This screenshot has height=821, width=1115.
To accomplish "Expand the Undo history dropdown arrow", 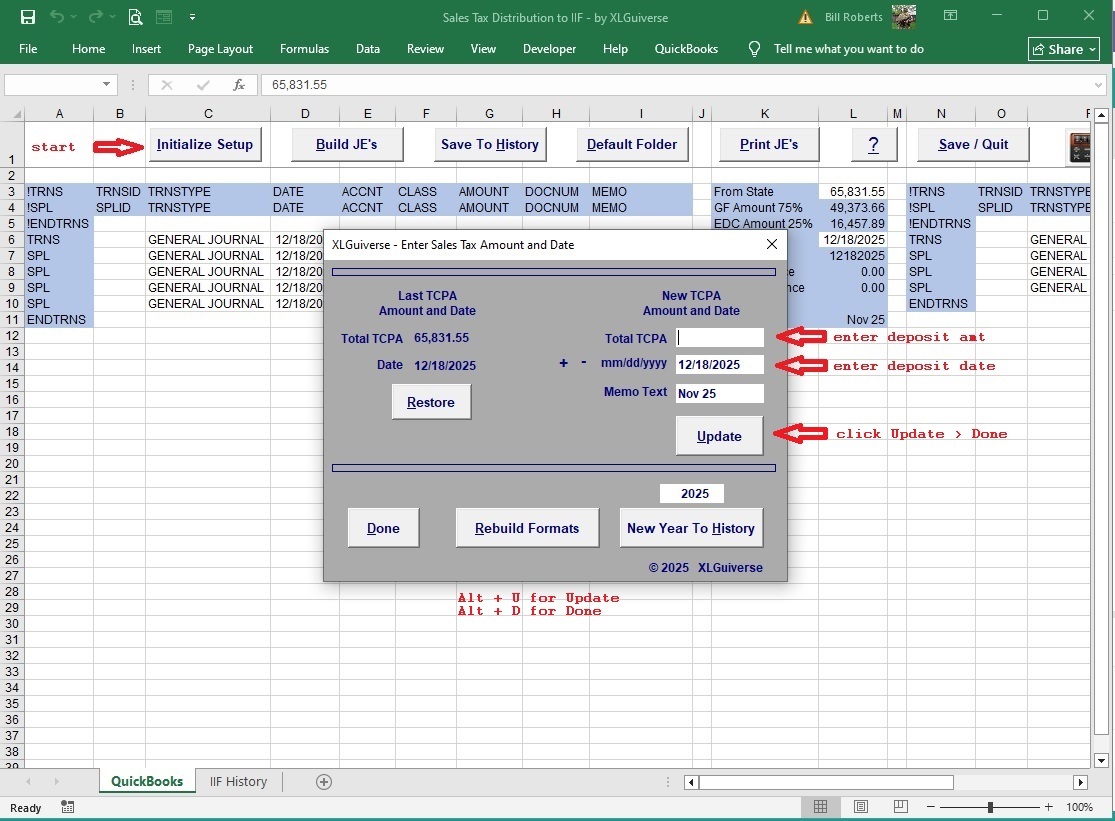I will pos(73,17).
